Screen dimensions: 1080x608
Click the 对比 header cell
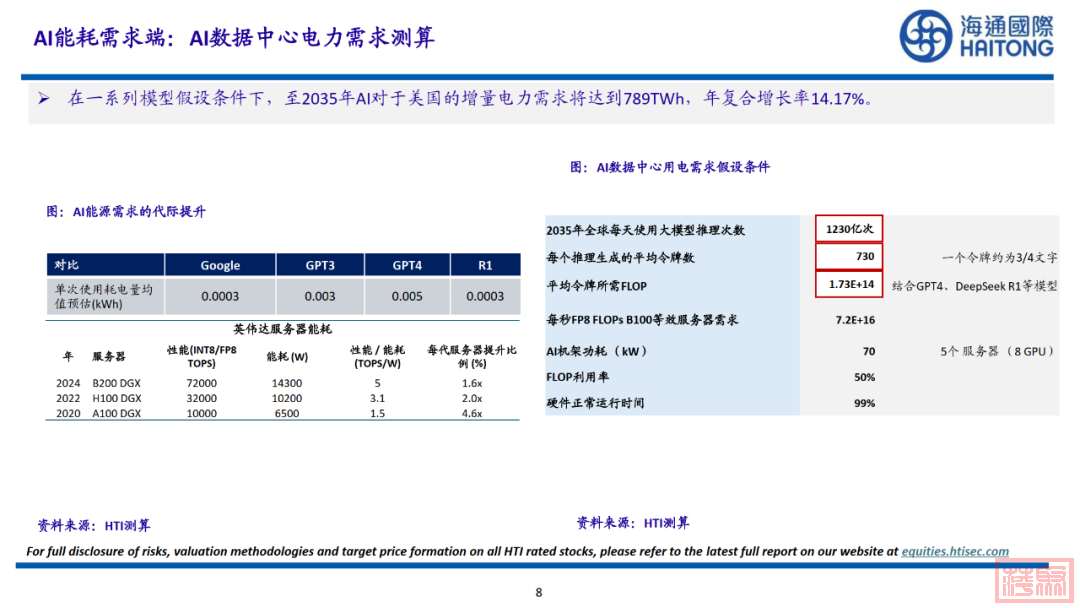point(66,265)
